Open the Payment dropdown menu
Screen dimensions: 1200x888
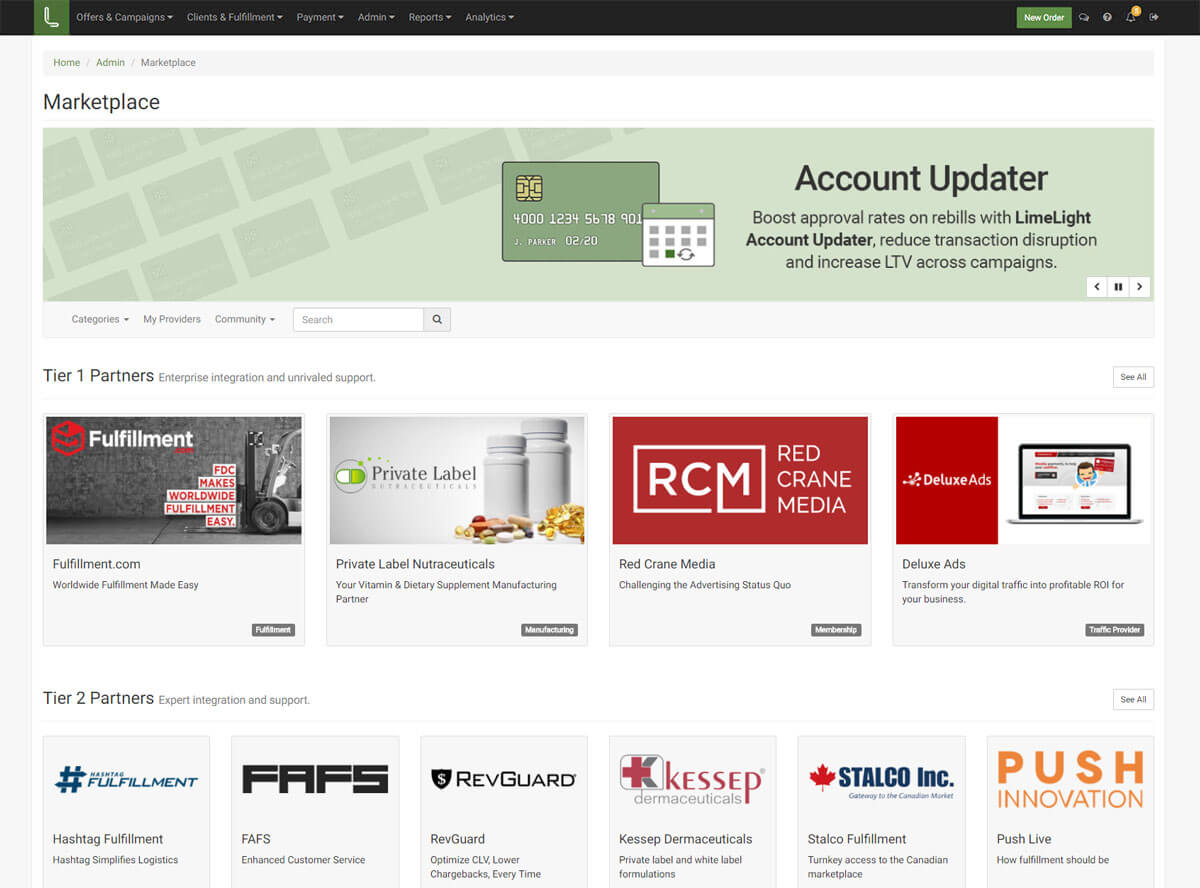(x=320, y=17)
